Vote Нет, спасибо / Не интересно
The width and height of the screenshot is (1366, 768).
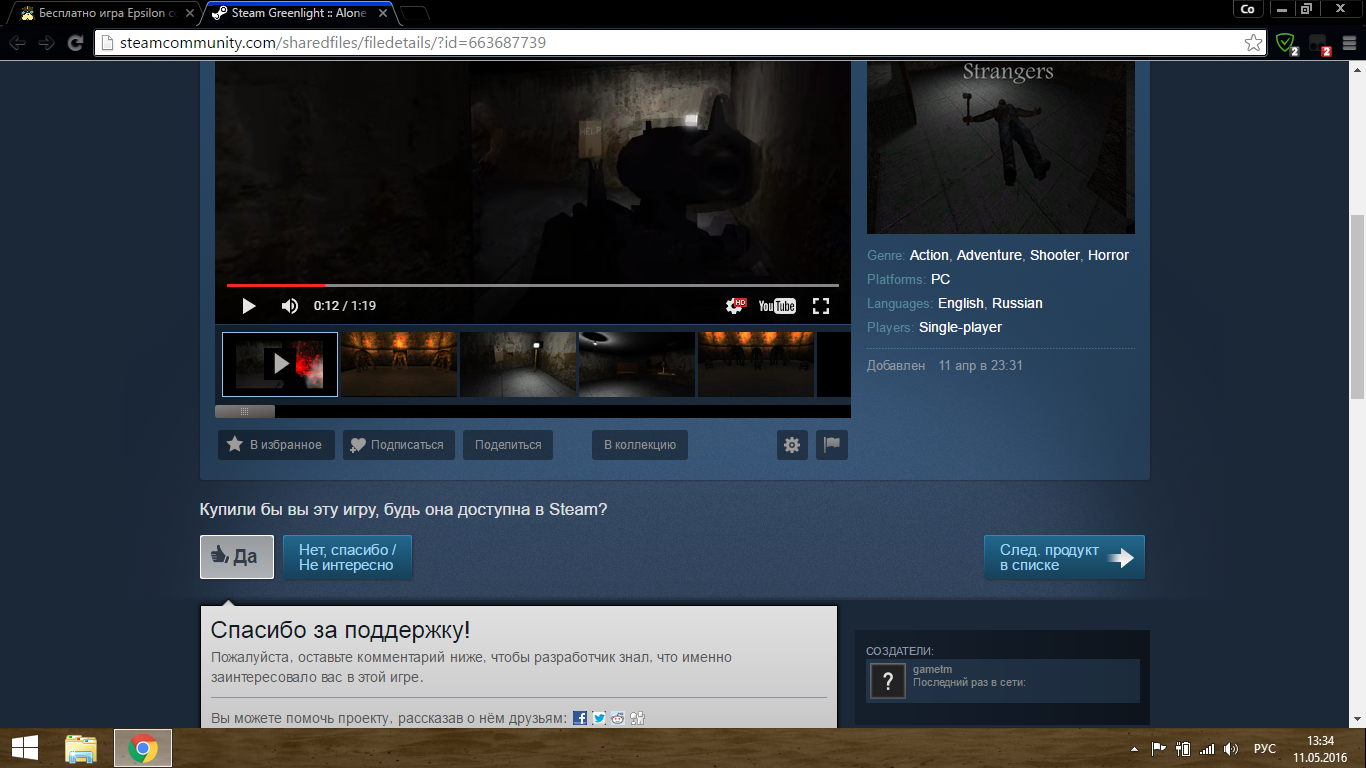click(348, 557)
